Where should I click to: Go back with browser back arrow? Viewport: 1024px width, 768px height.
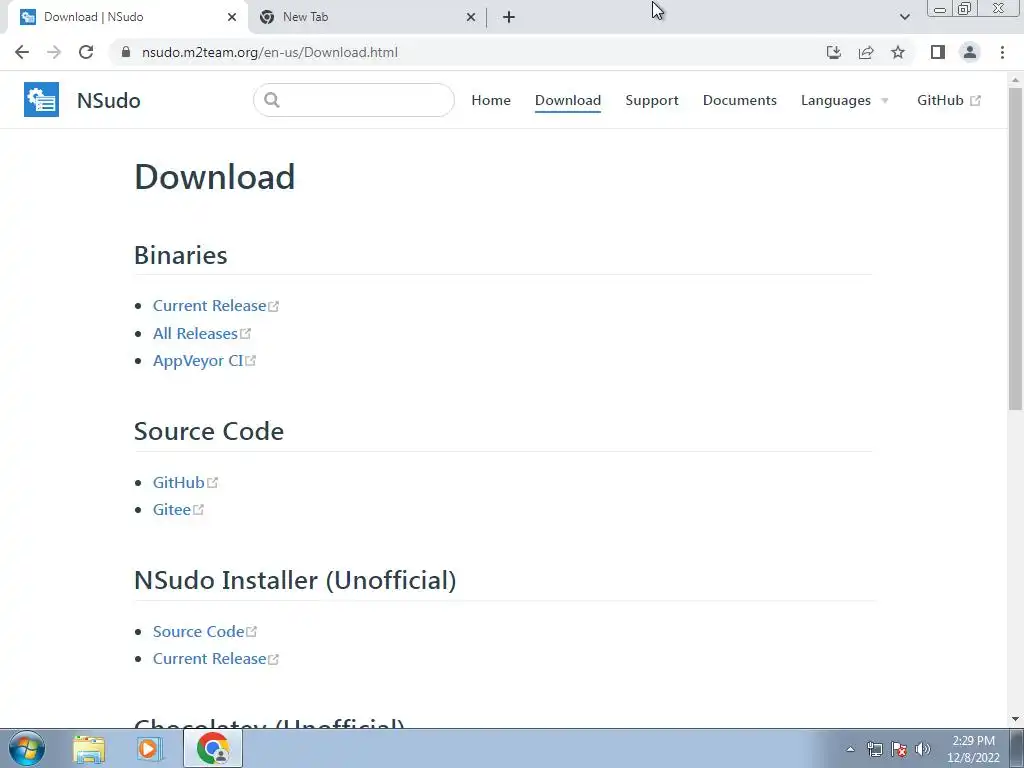[x=22, y=52]
